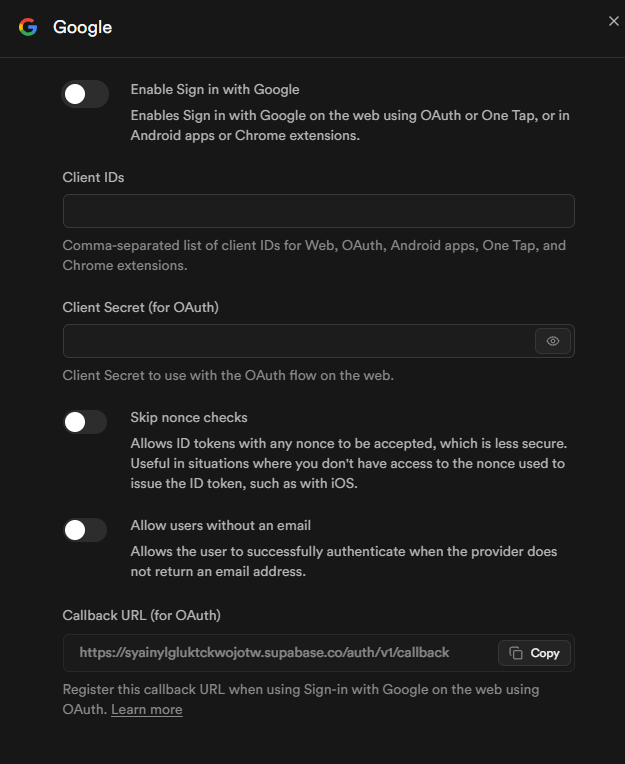Close the Google provider panel
The width and height of the screenshot is (625, 764).
[614, 21]
